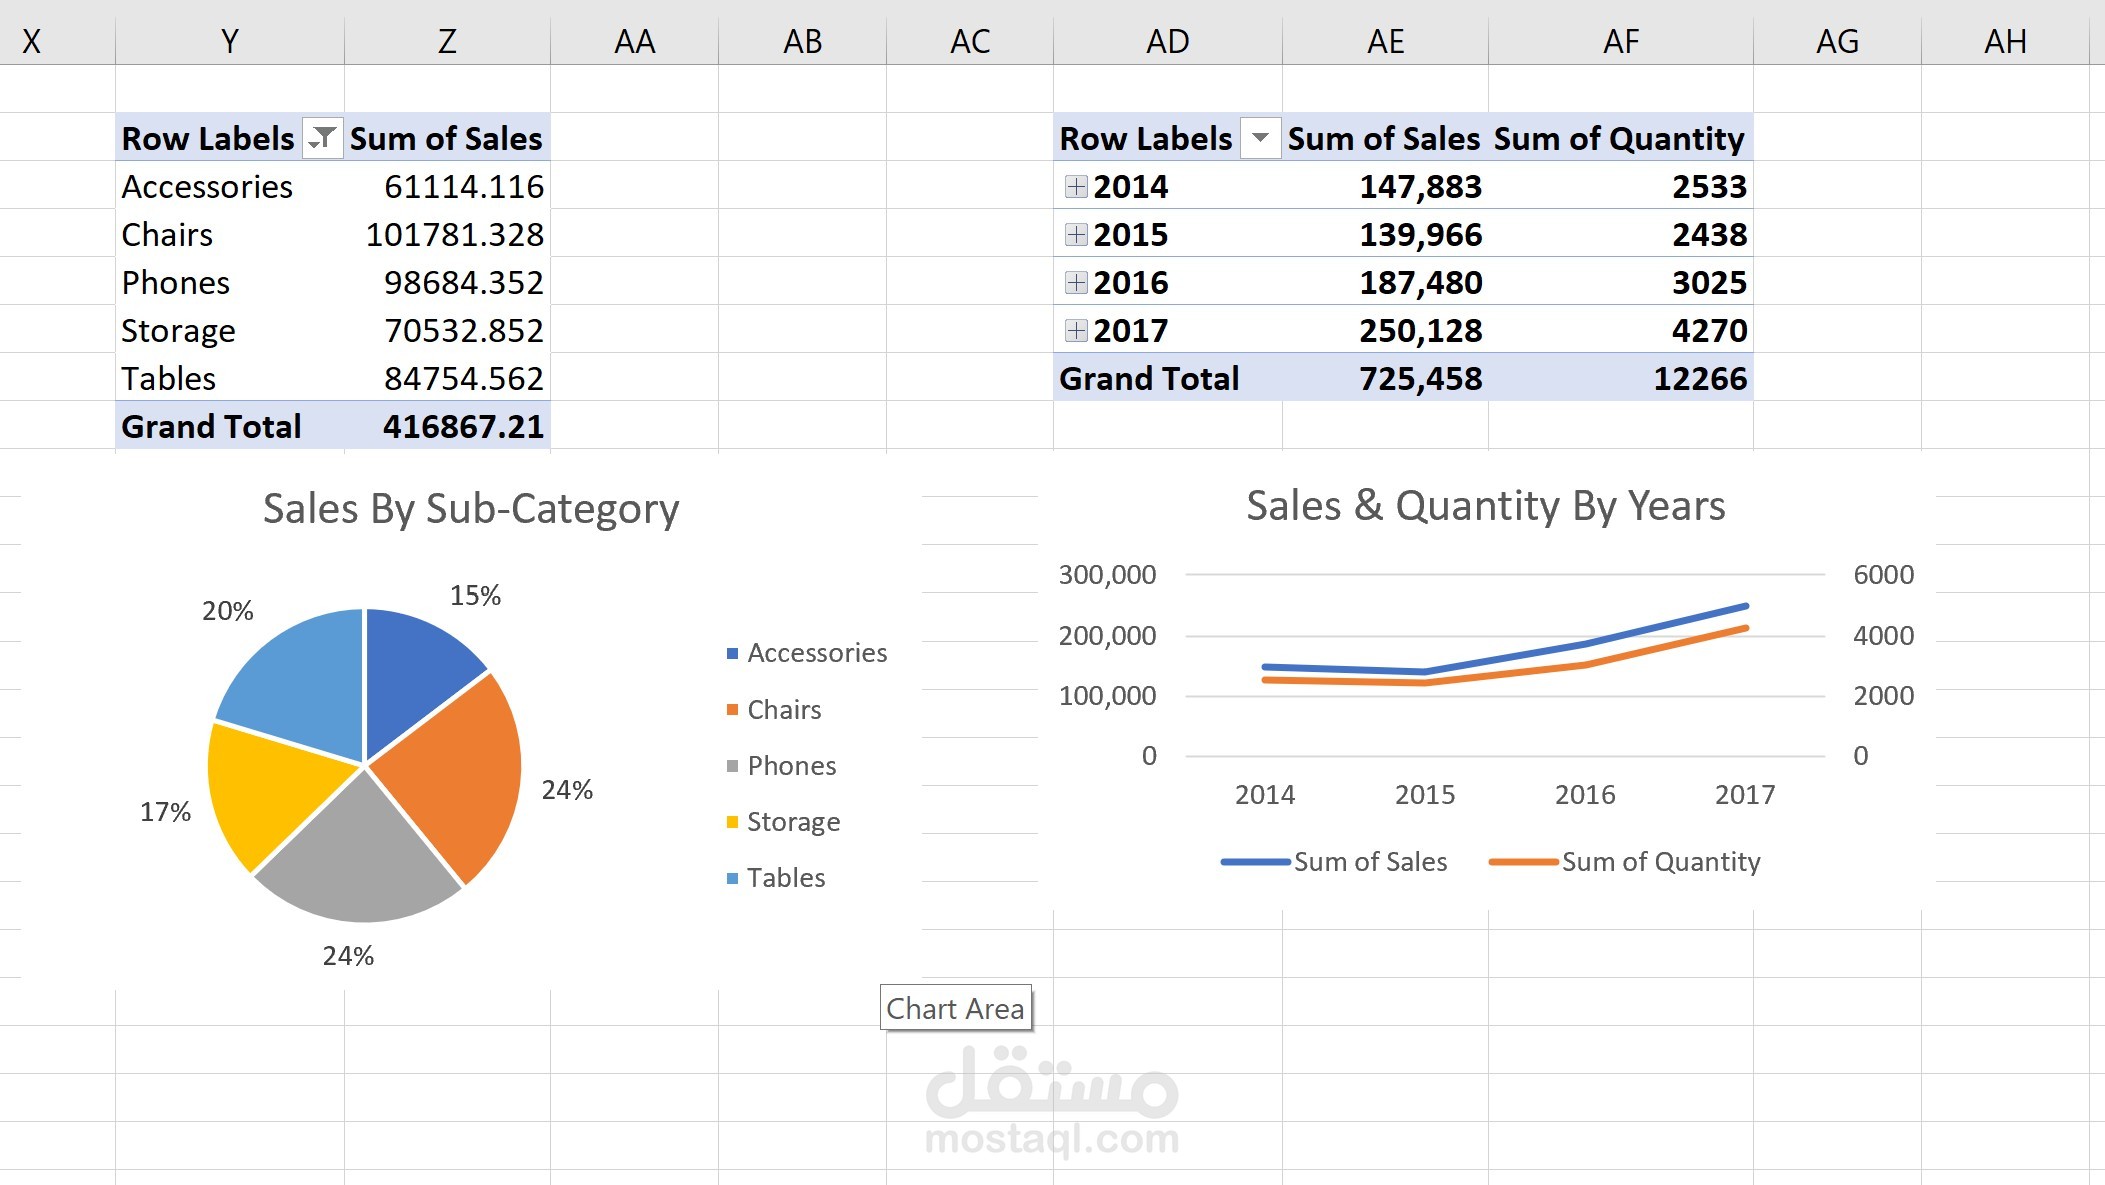Image resolution: width=2105 pixels, height=1185 pixels.
Task: Select the Sum of Sales legend line
Action: (x=1255, y=862)
